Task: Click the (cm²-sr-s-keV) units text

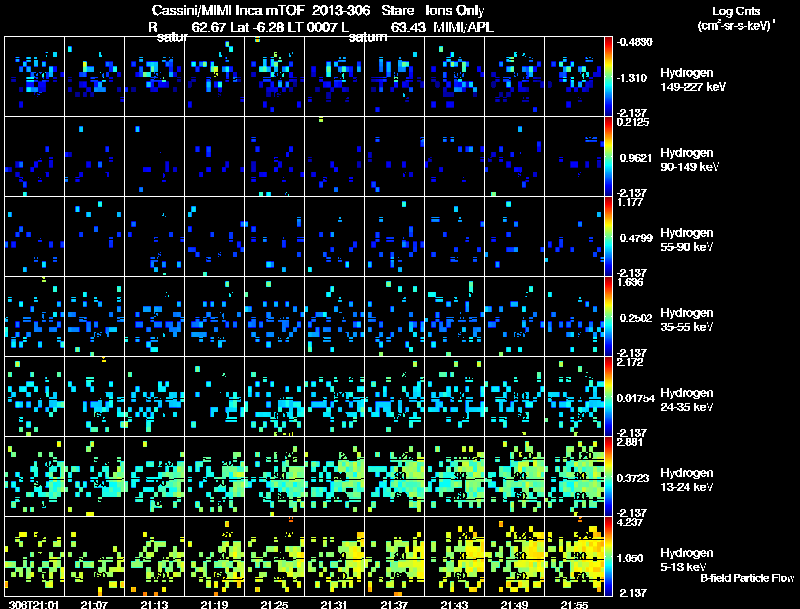Action: click(736, 25)
